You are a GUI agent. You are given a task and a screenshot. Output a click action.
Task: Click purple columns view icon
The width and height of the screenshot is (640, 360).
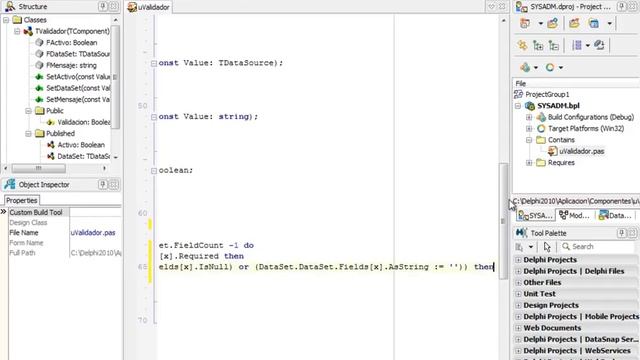coord(577,45)
